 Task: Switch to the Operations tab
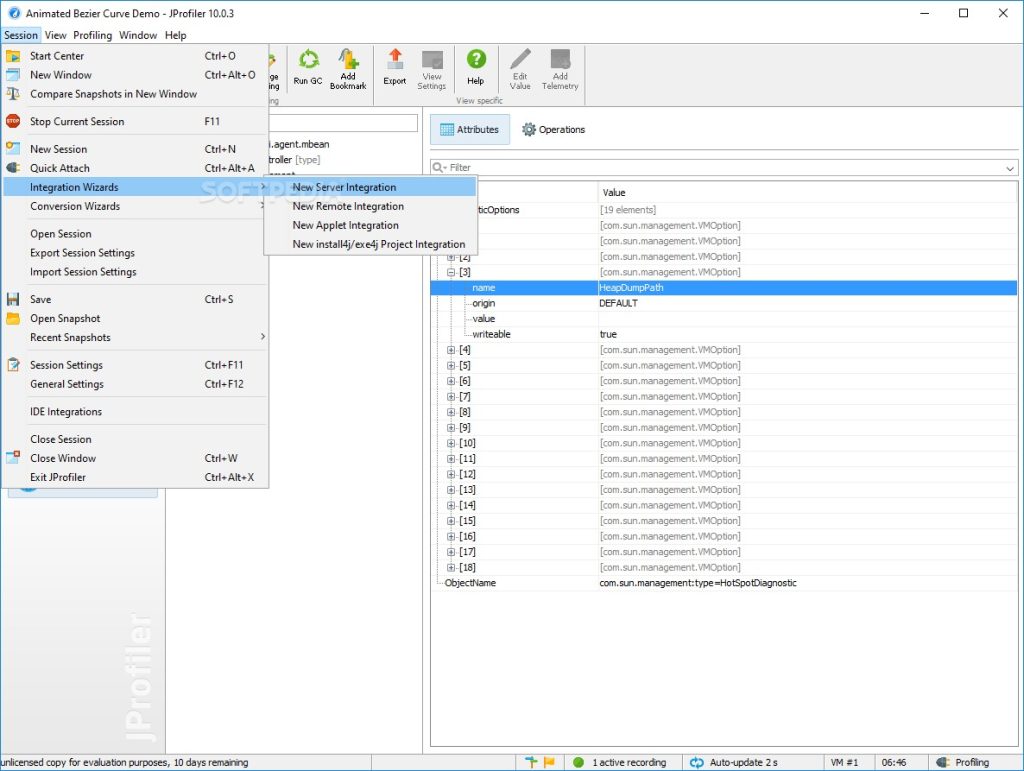point(553,130)
